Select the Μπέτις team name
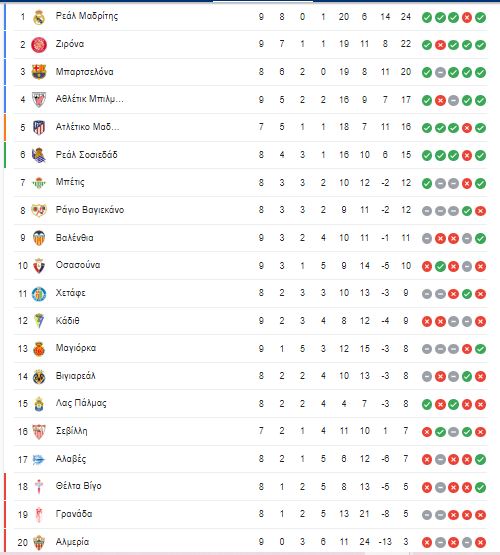The height and width of the screenshot is (555, 500). (70, 182)
